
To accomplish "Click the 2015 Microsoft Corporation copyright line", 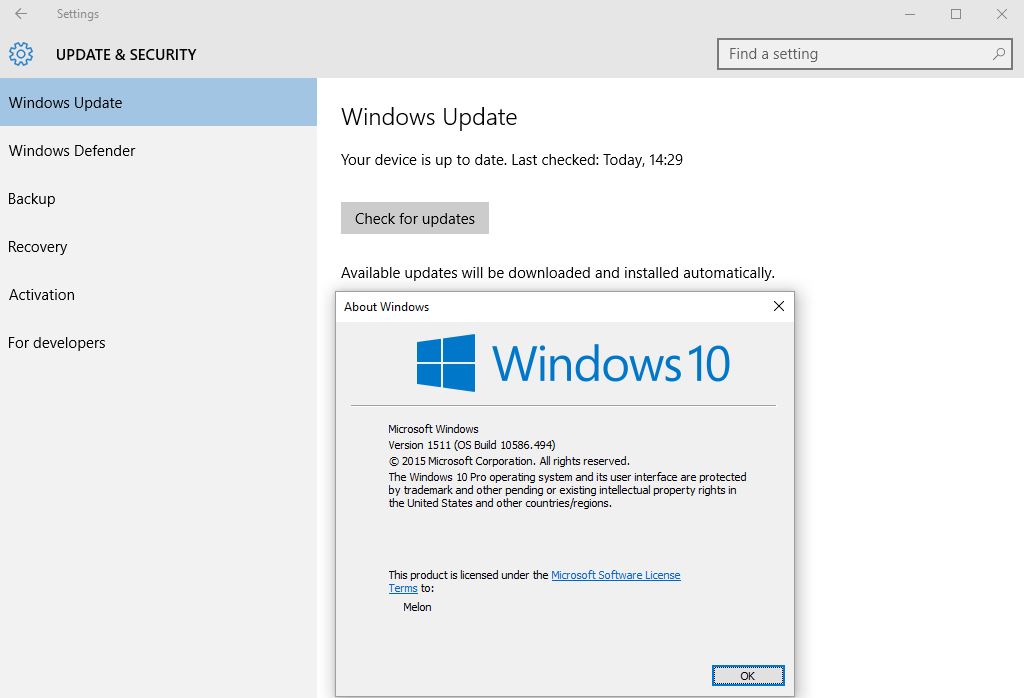I will pyautogui.click(x=509, y=461).
